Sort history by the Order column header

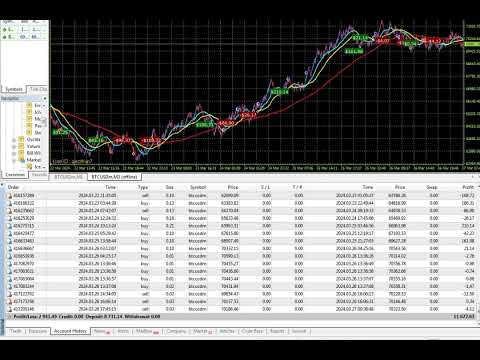tap(13, 187)
